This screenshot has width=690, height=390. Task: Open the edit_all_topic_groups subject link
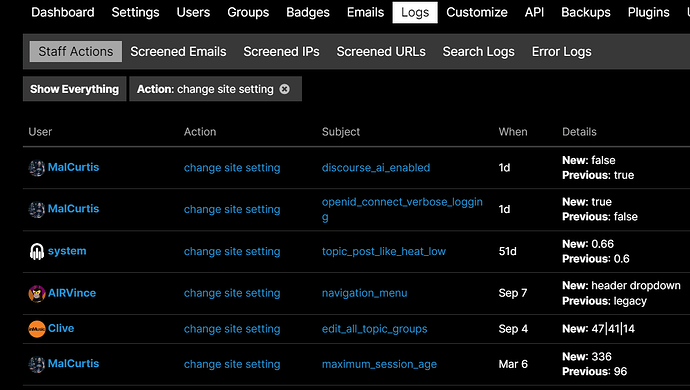[374, 329]
